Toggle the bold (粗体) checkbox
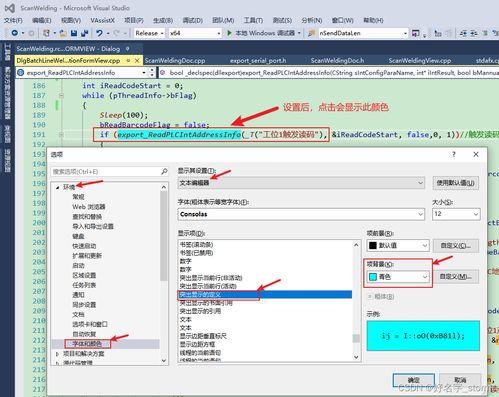 click(370, 296)
